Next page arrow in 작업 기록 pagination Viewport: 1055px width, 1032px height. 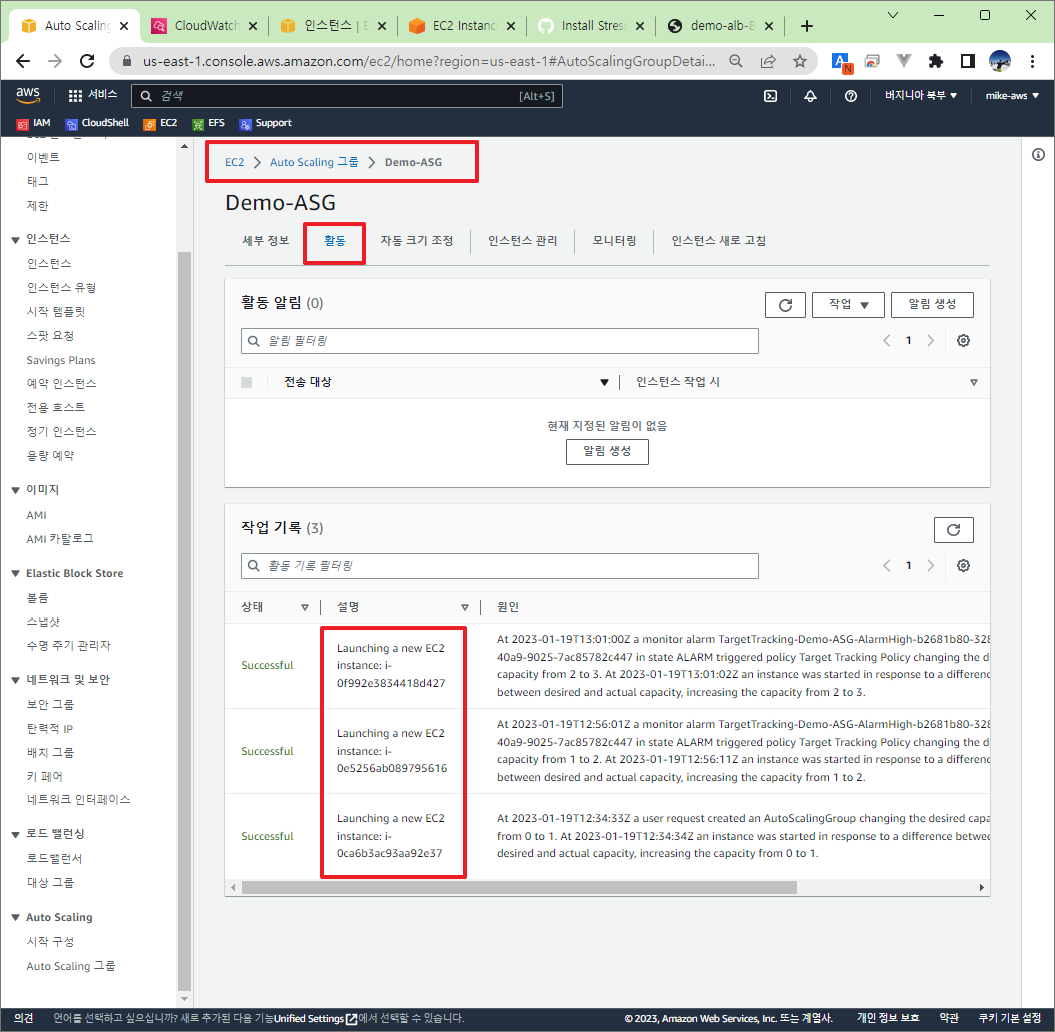point(931,565)
